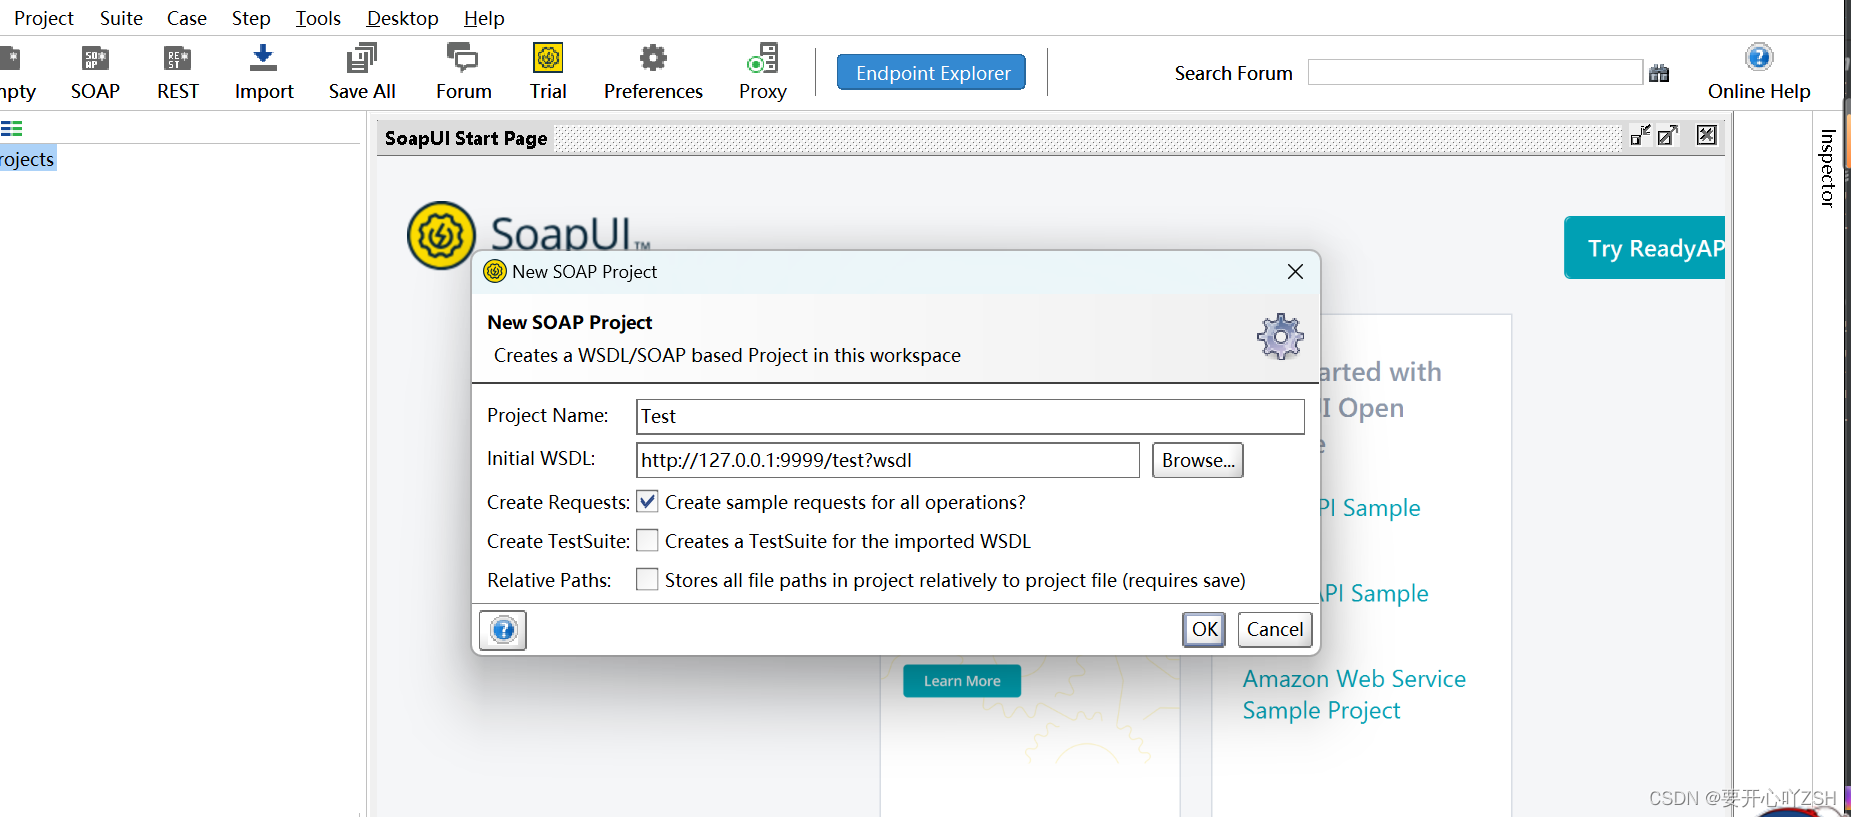Close the SoapUI Start Page panel
This screenshot has height=817, width=1851.
(1707, 135)
